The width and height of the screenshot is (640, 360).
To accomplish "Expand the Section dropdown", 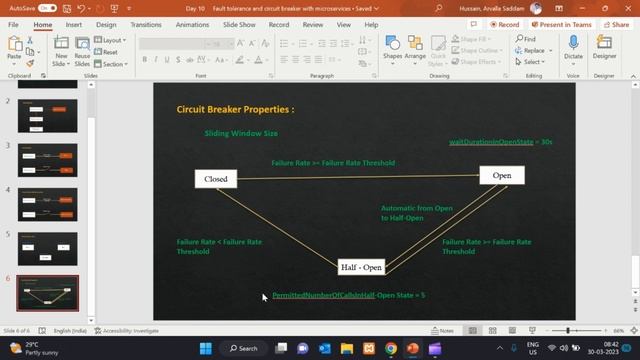I will coord(111,64).
